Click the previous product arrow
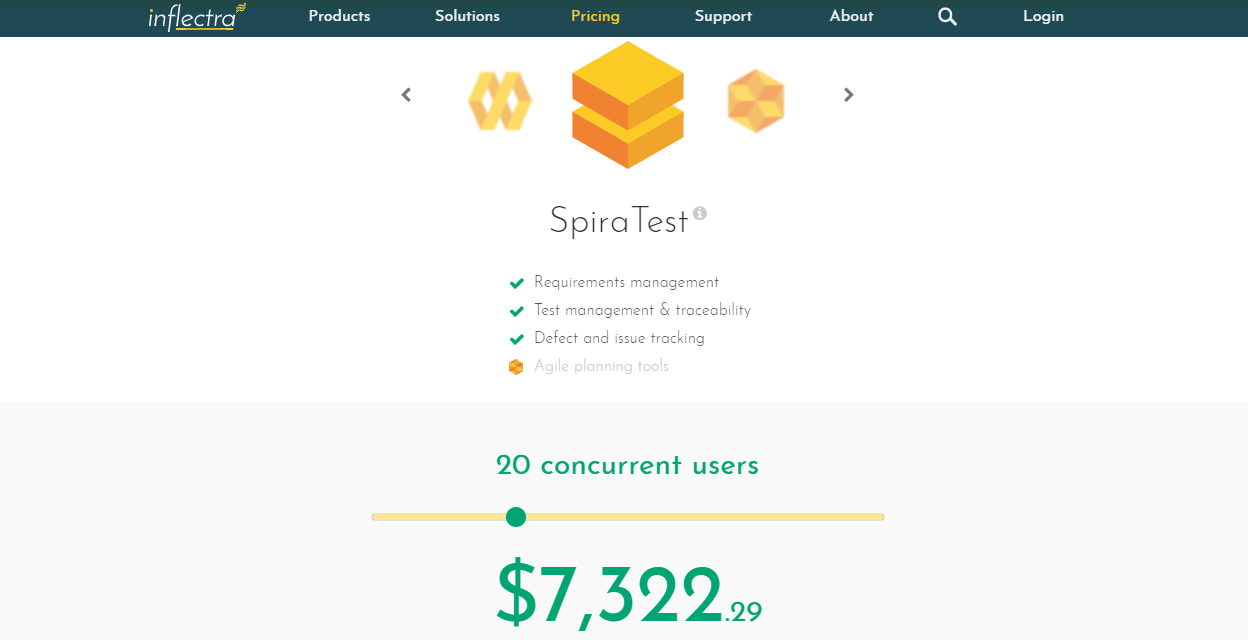 406,95
